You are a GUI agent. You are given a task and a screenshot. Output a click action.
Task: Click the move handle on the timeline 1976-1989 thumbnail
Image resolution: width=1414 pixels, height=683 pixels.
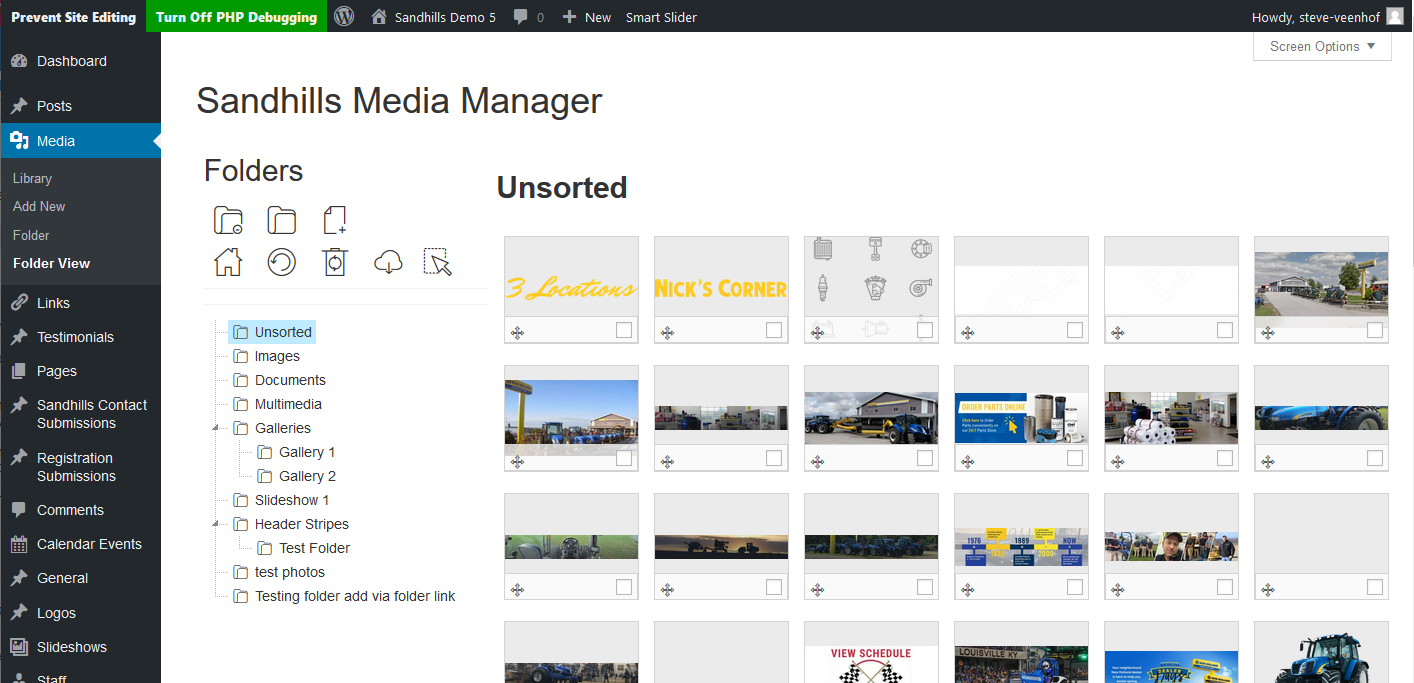(x=967, y=590)
